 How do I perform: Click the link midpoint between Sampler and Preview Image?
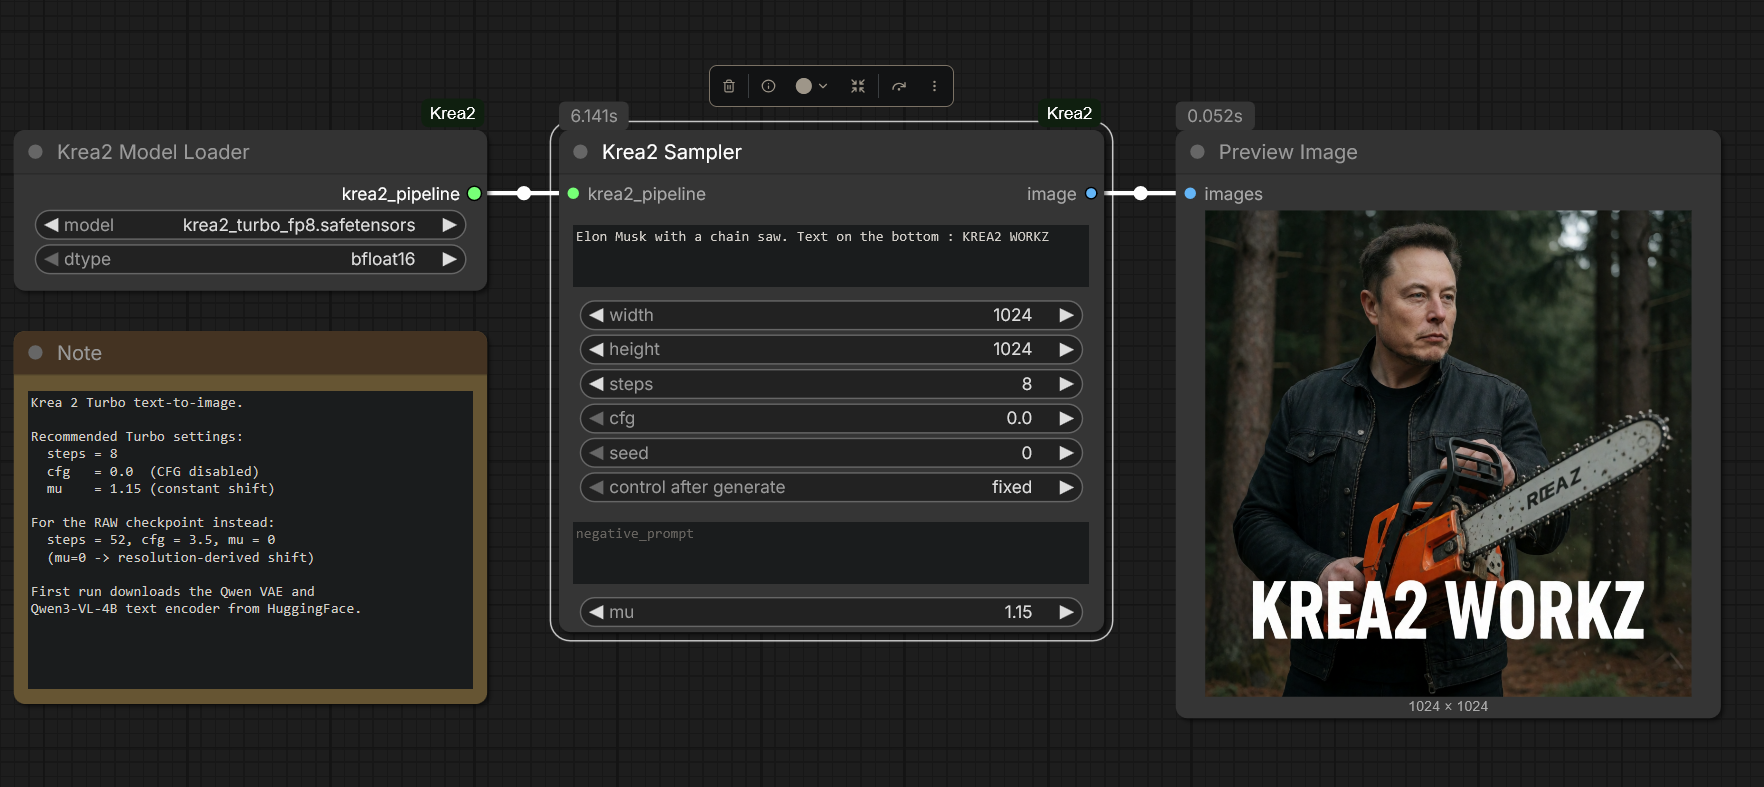click(1141, 193)
